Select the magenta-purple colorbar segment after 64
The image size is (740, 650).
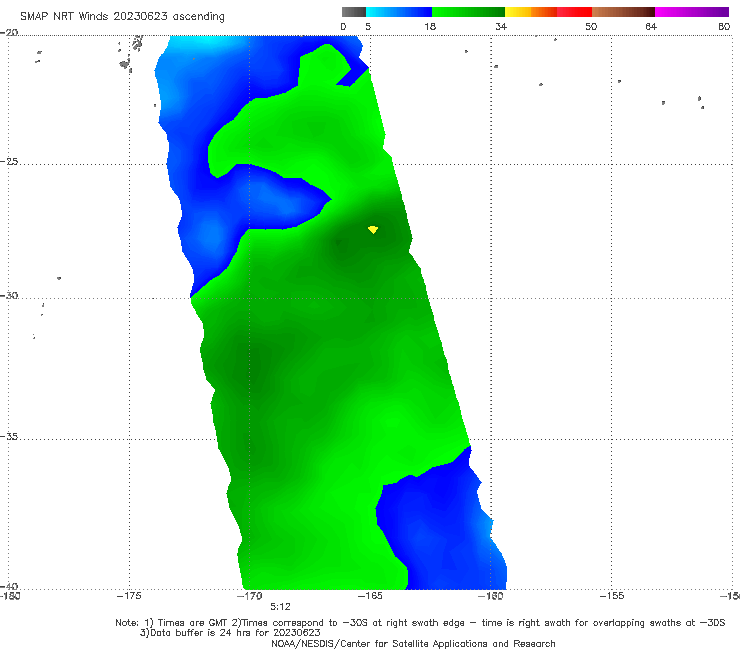(692, 12)
